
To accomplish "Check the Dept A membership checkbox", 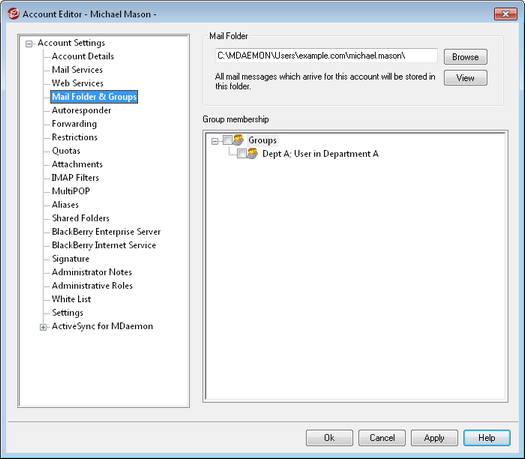I will coord(241,154).
